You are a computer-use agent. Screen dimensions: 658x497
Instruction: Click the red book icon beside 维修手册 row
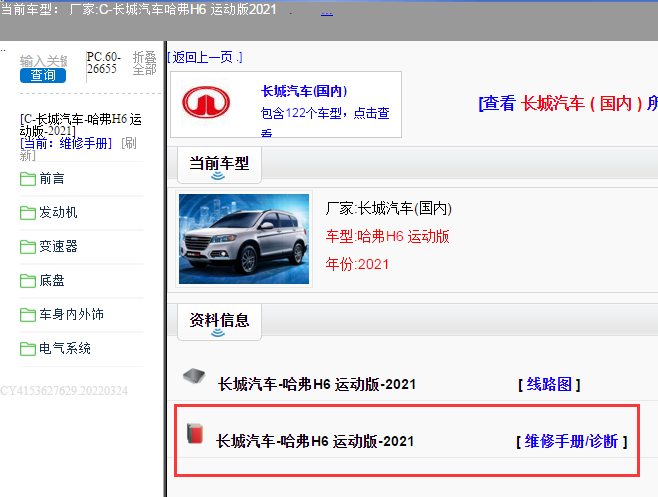pos(195,434)
